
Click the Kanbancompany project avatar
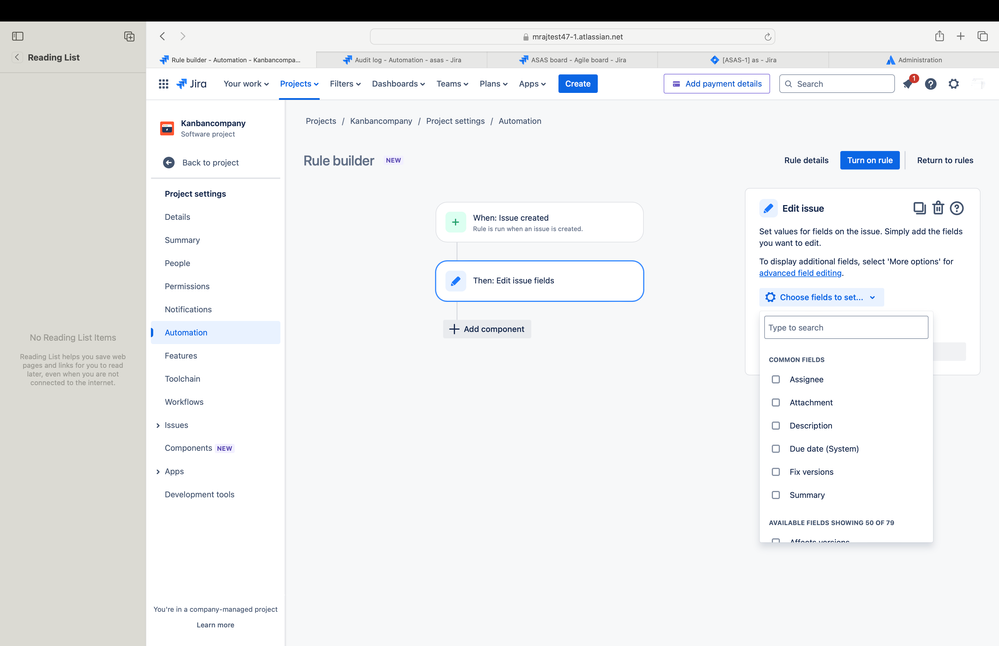click(167, 128)
